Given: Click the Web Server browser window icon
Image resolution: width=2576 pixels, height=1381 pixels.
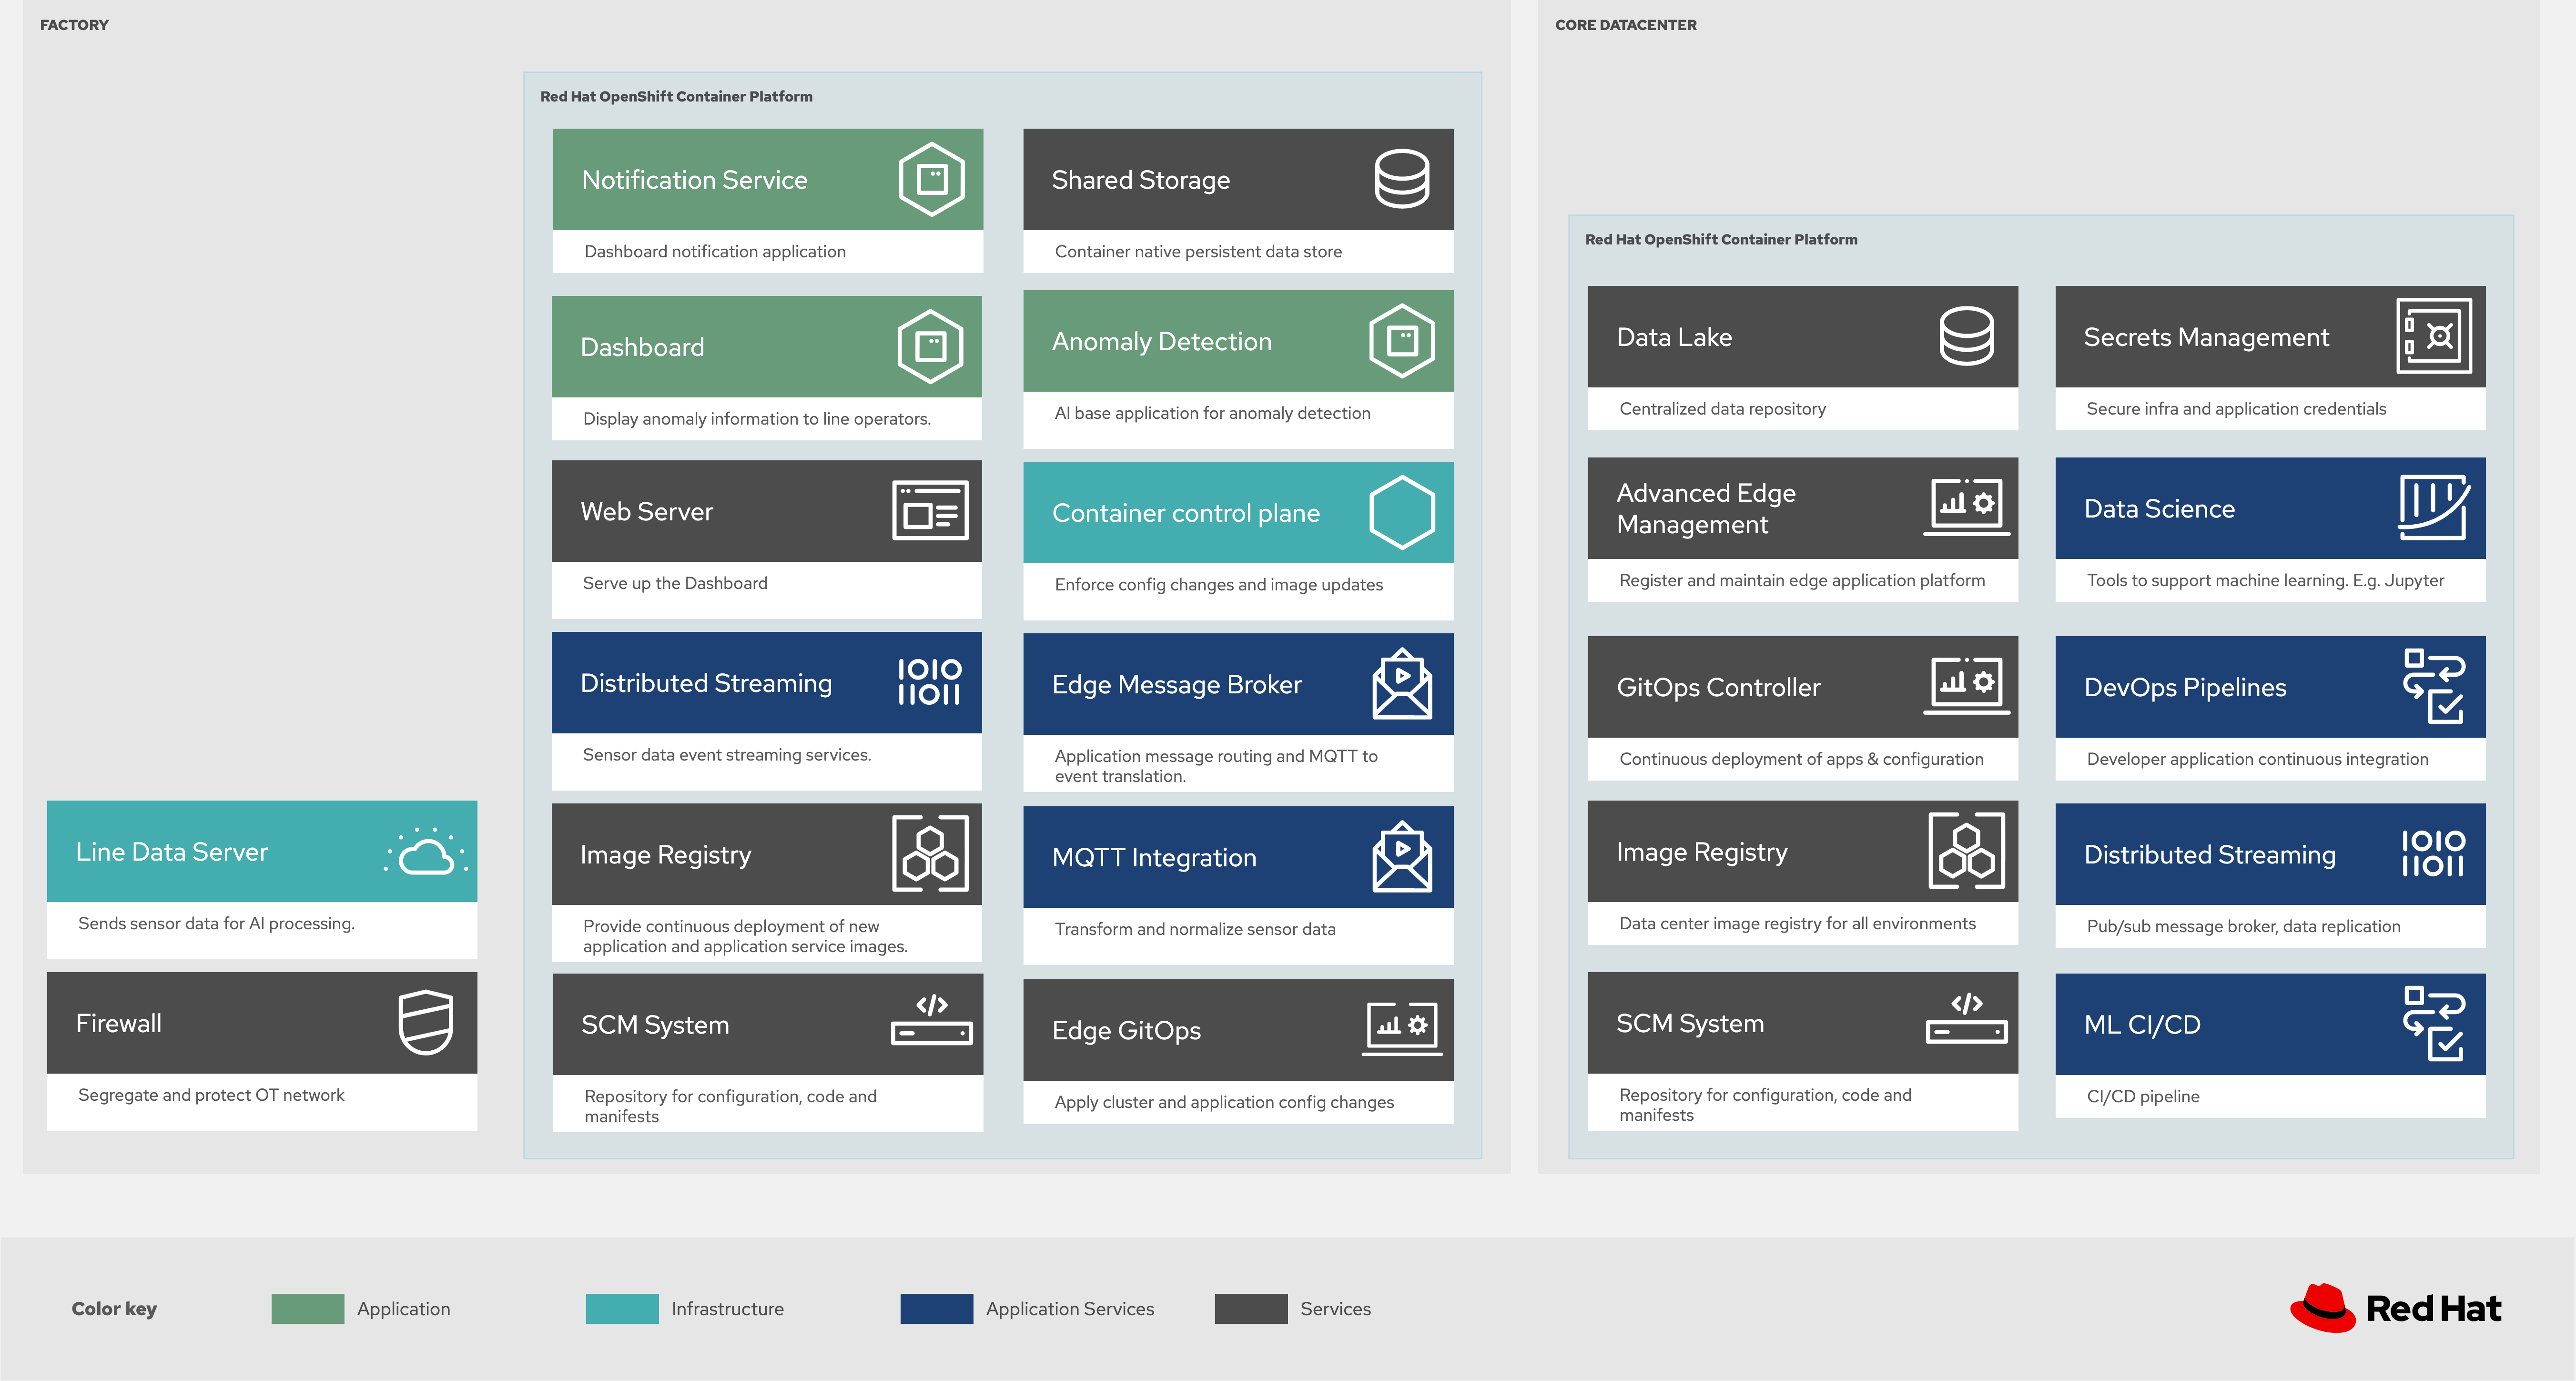Looking at the screenshot, I should [930, 510].
